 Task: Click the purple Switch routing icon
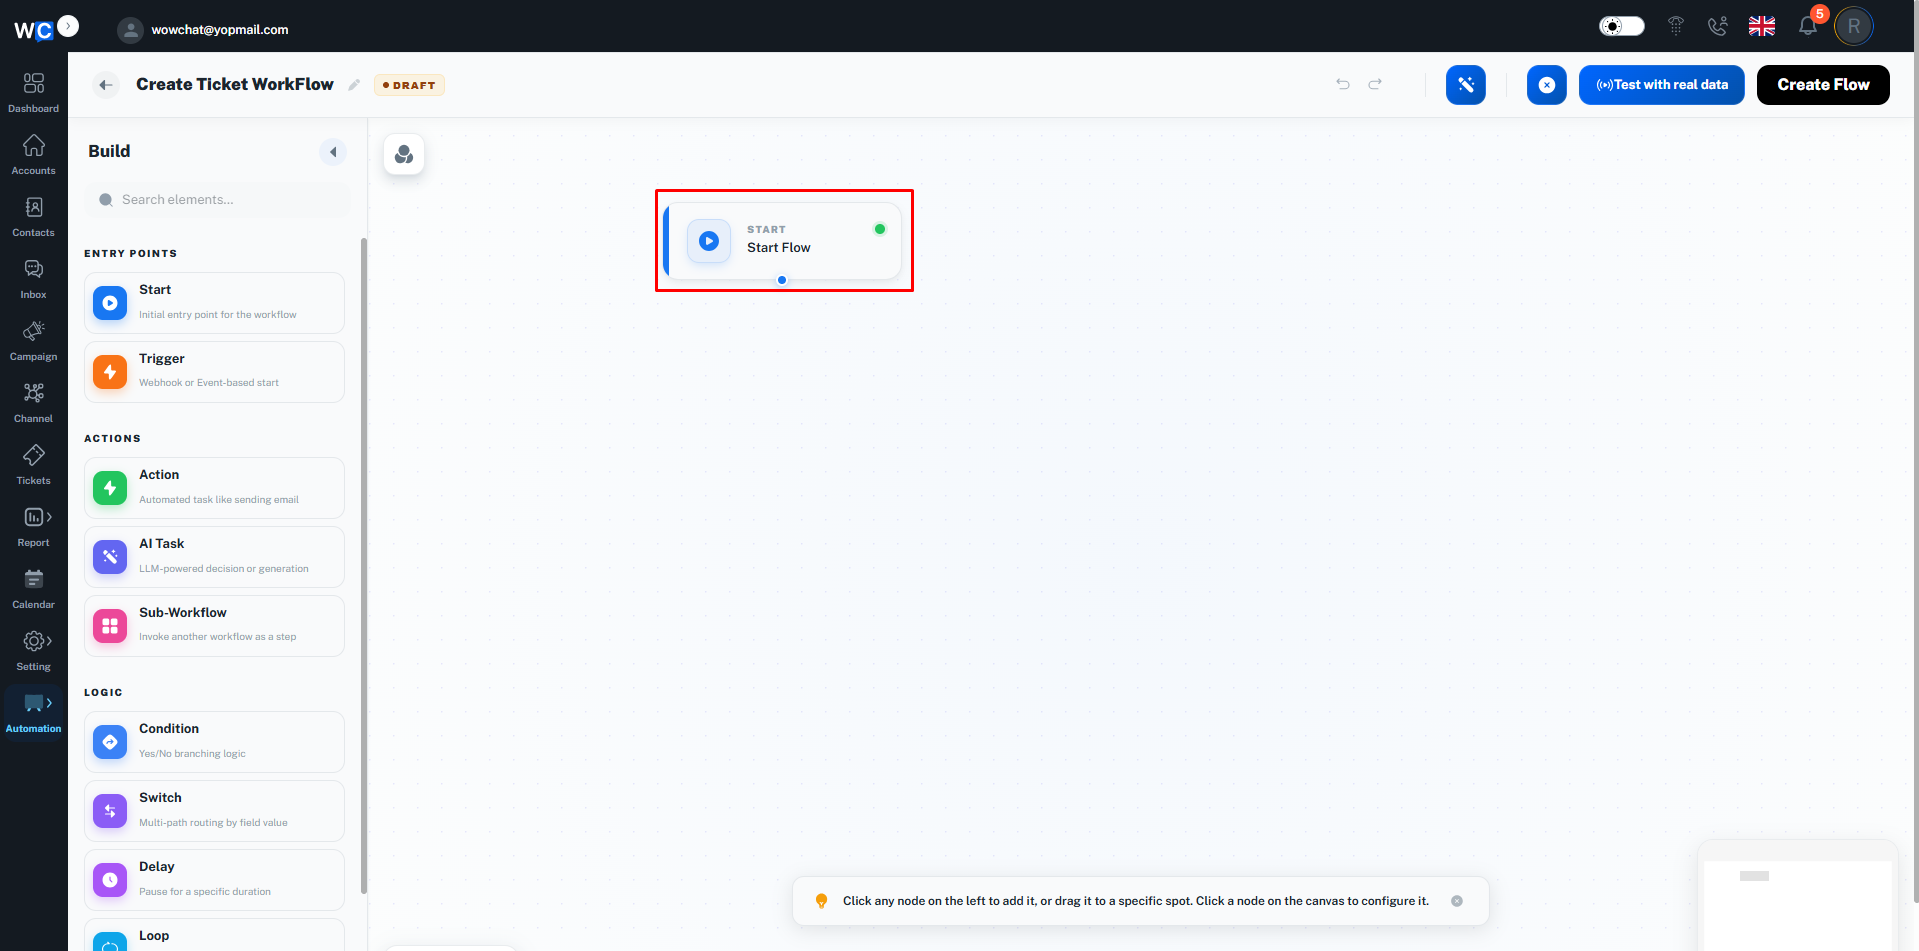pos(110,811)
